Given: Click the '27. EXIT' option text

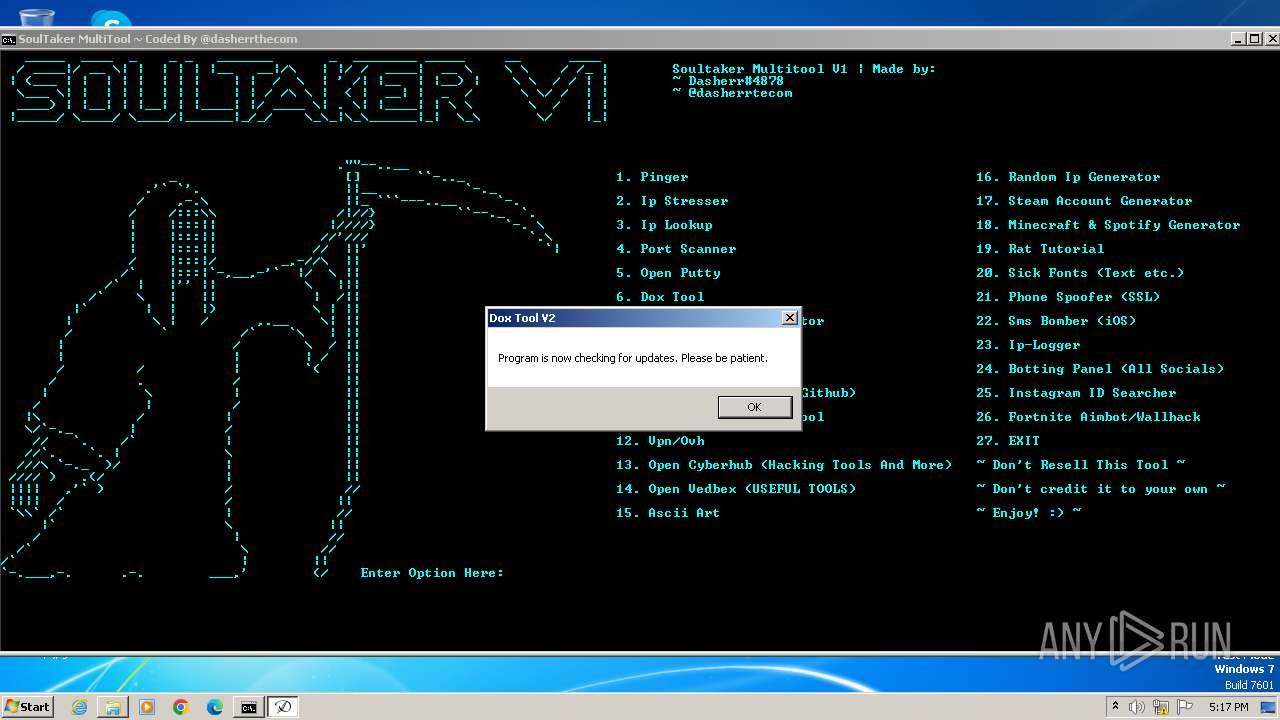Looking at the screenshot, I should pyautogui.click(x=1008, y=441).
